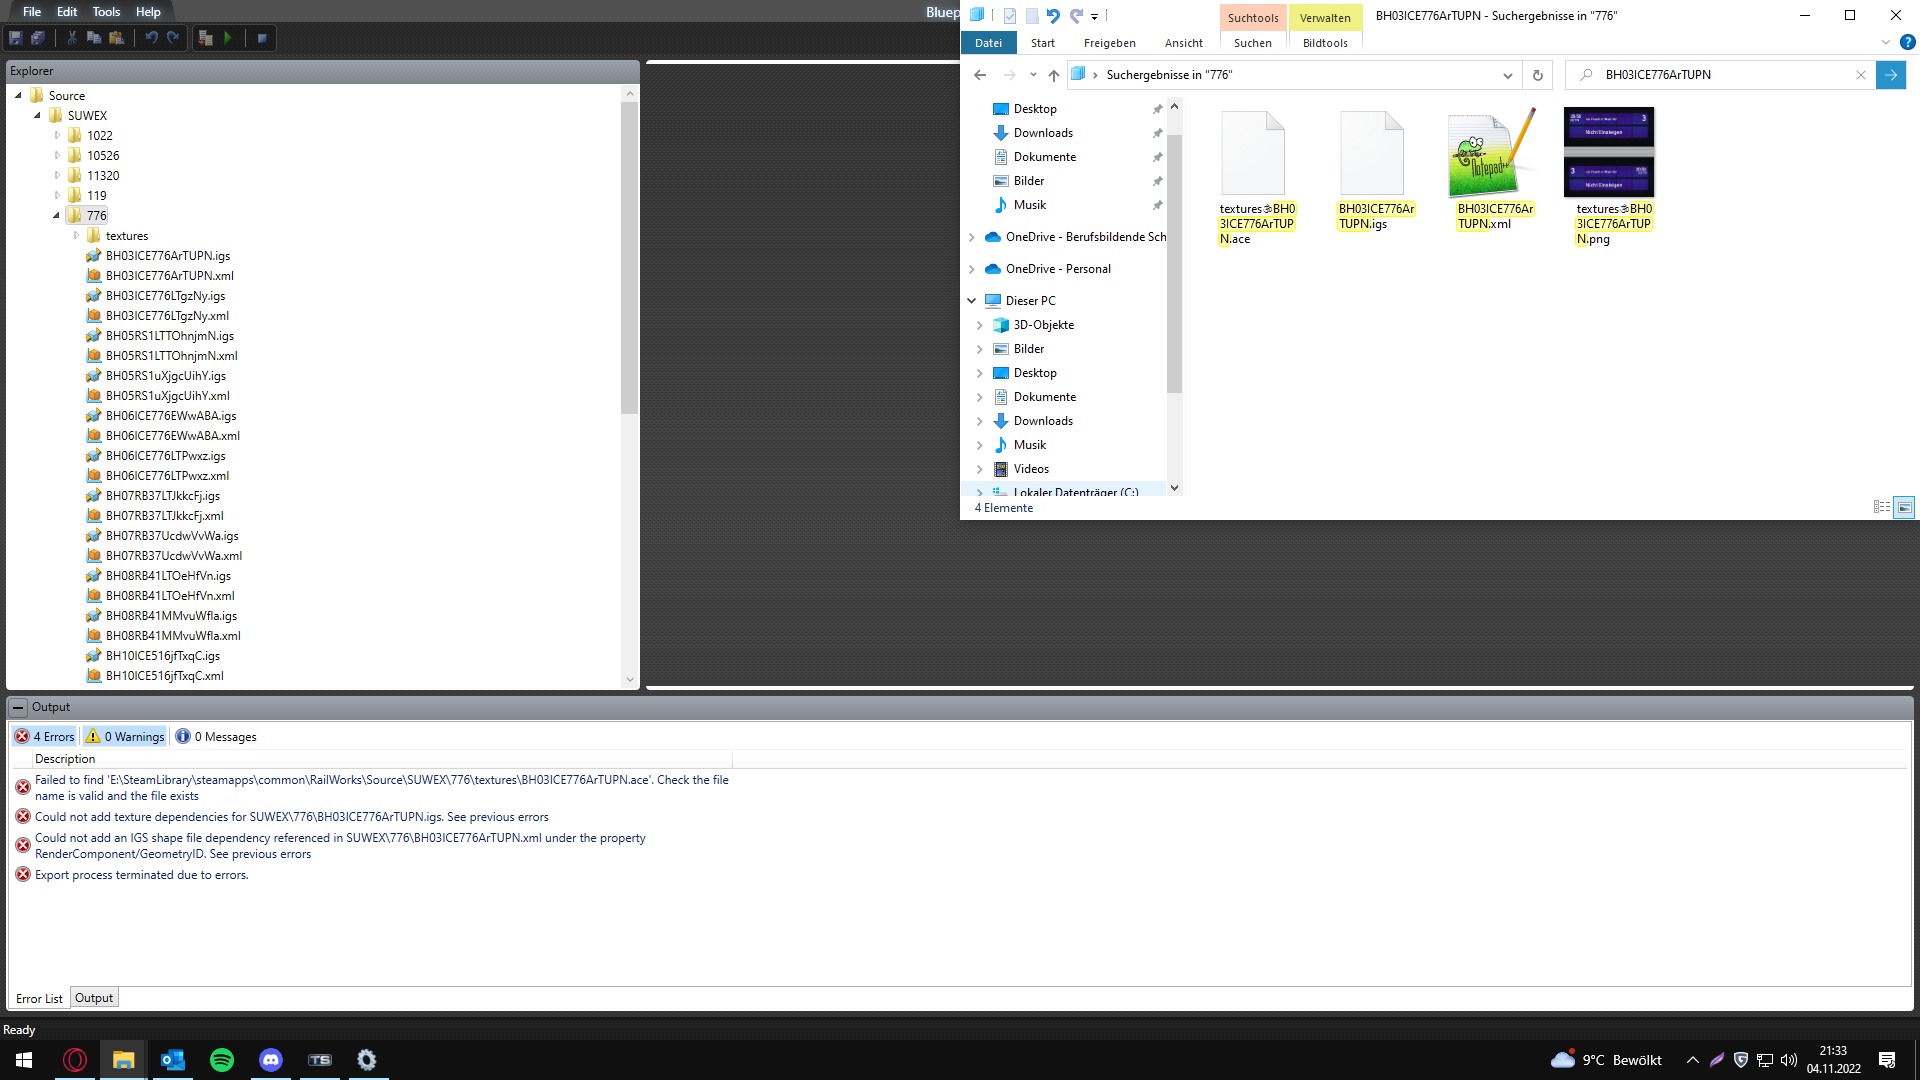Toggle the 4 Errors filter
Viewport: 1920px width, 1080px height.
click(45, 737)
